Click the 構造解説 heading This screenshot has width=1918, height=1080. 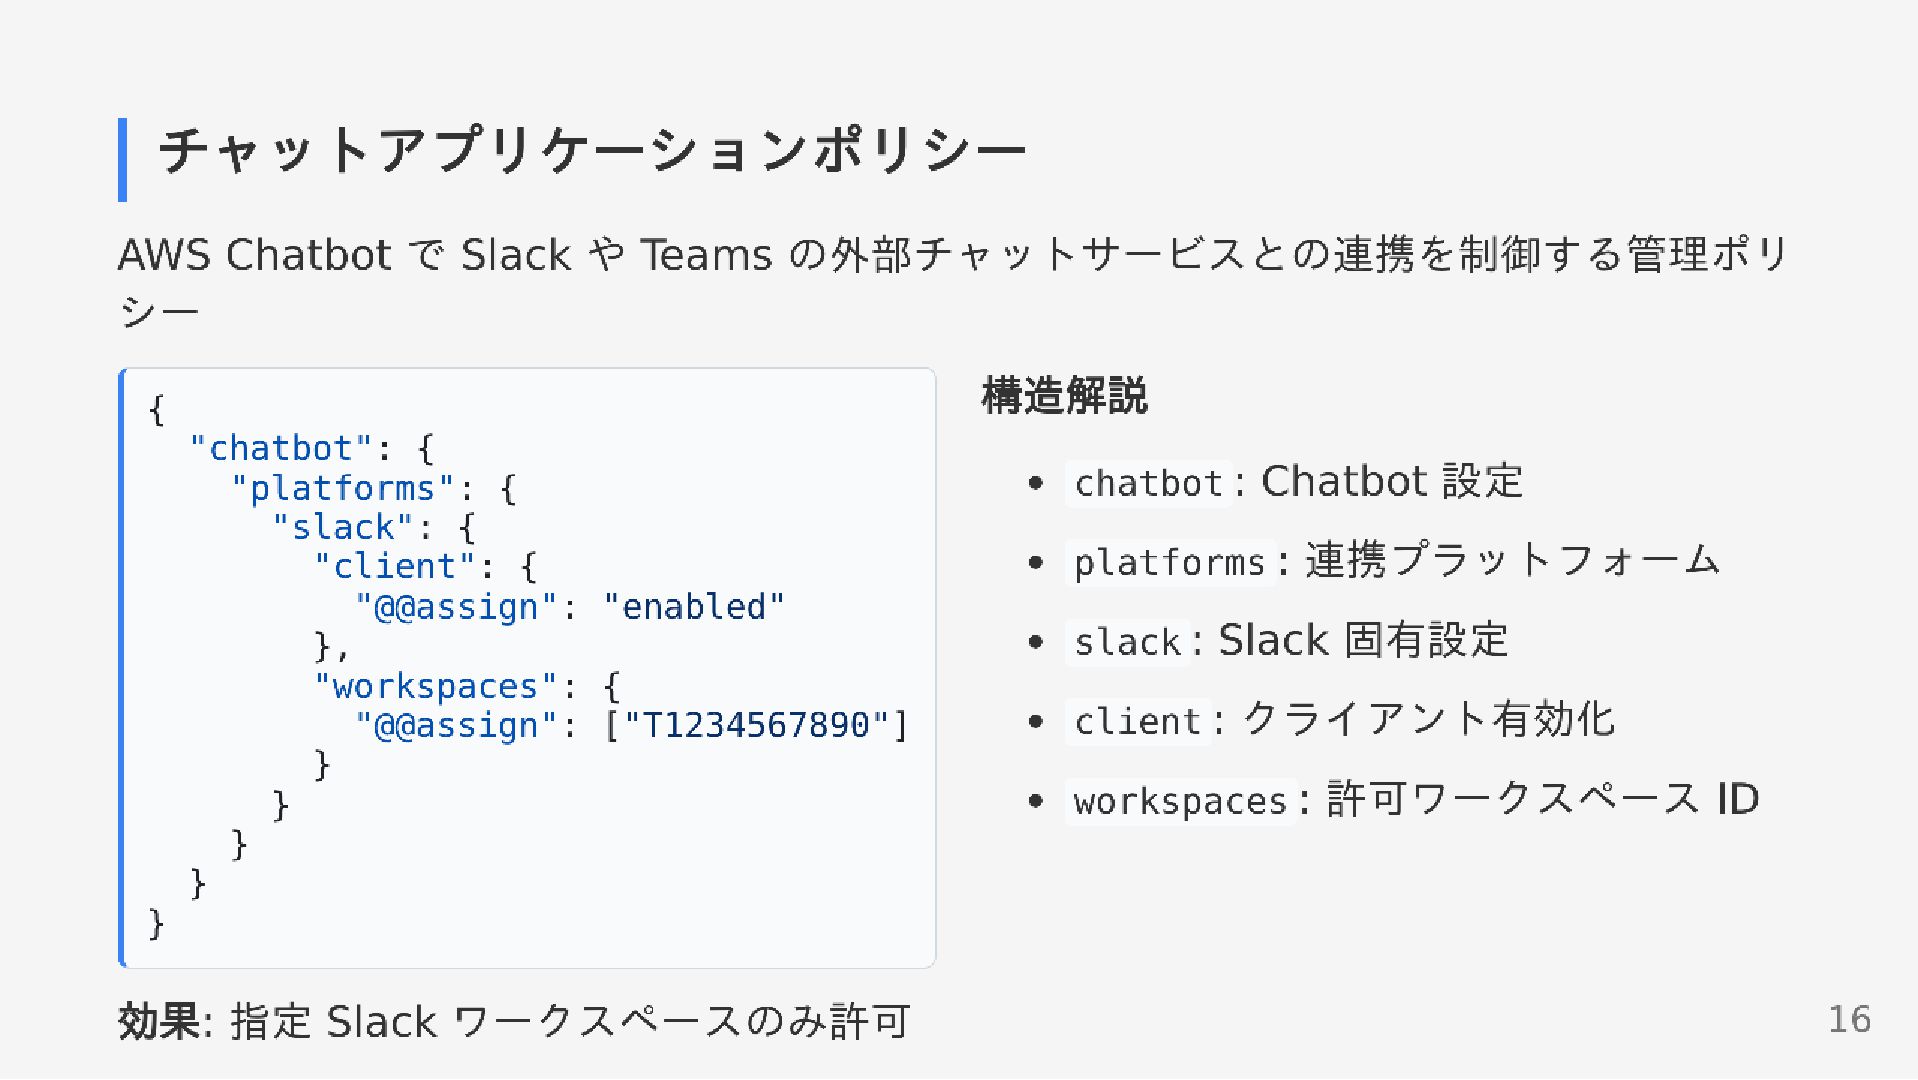click(x=1064, y=395)
